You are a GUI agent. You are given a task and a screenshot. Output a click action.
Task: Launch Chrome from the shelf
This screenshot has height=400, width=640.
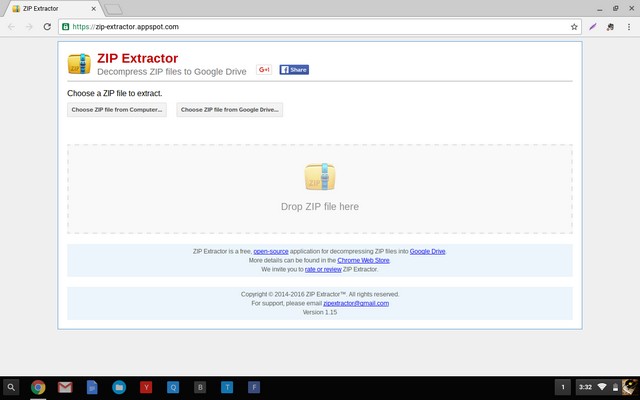(x=38, y=387)
